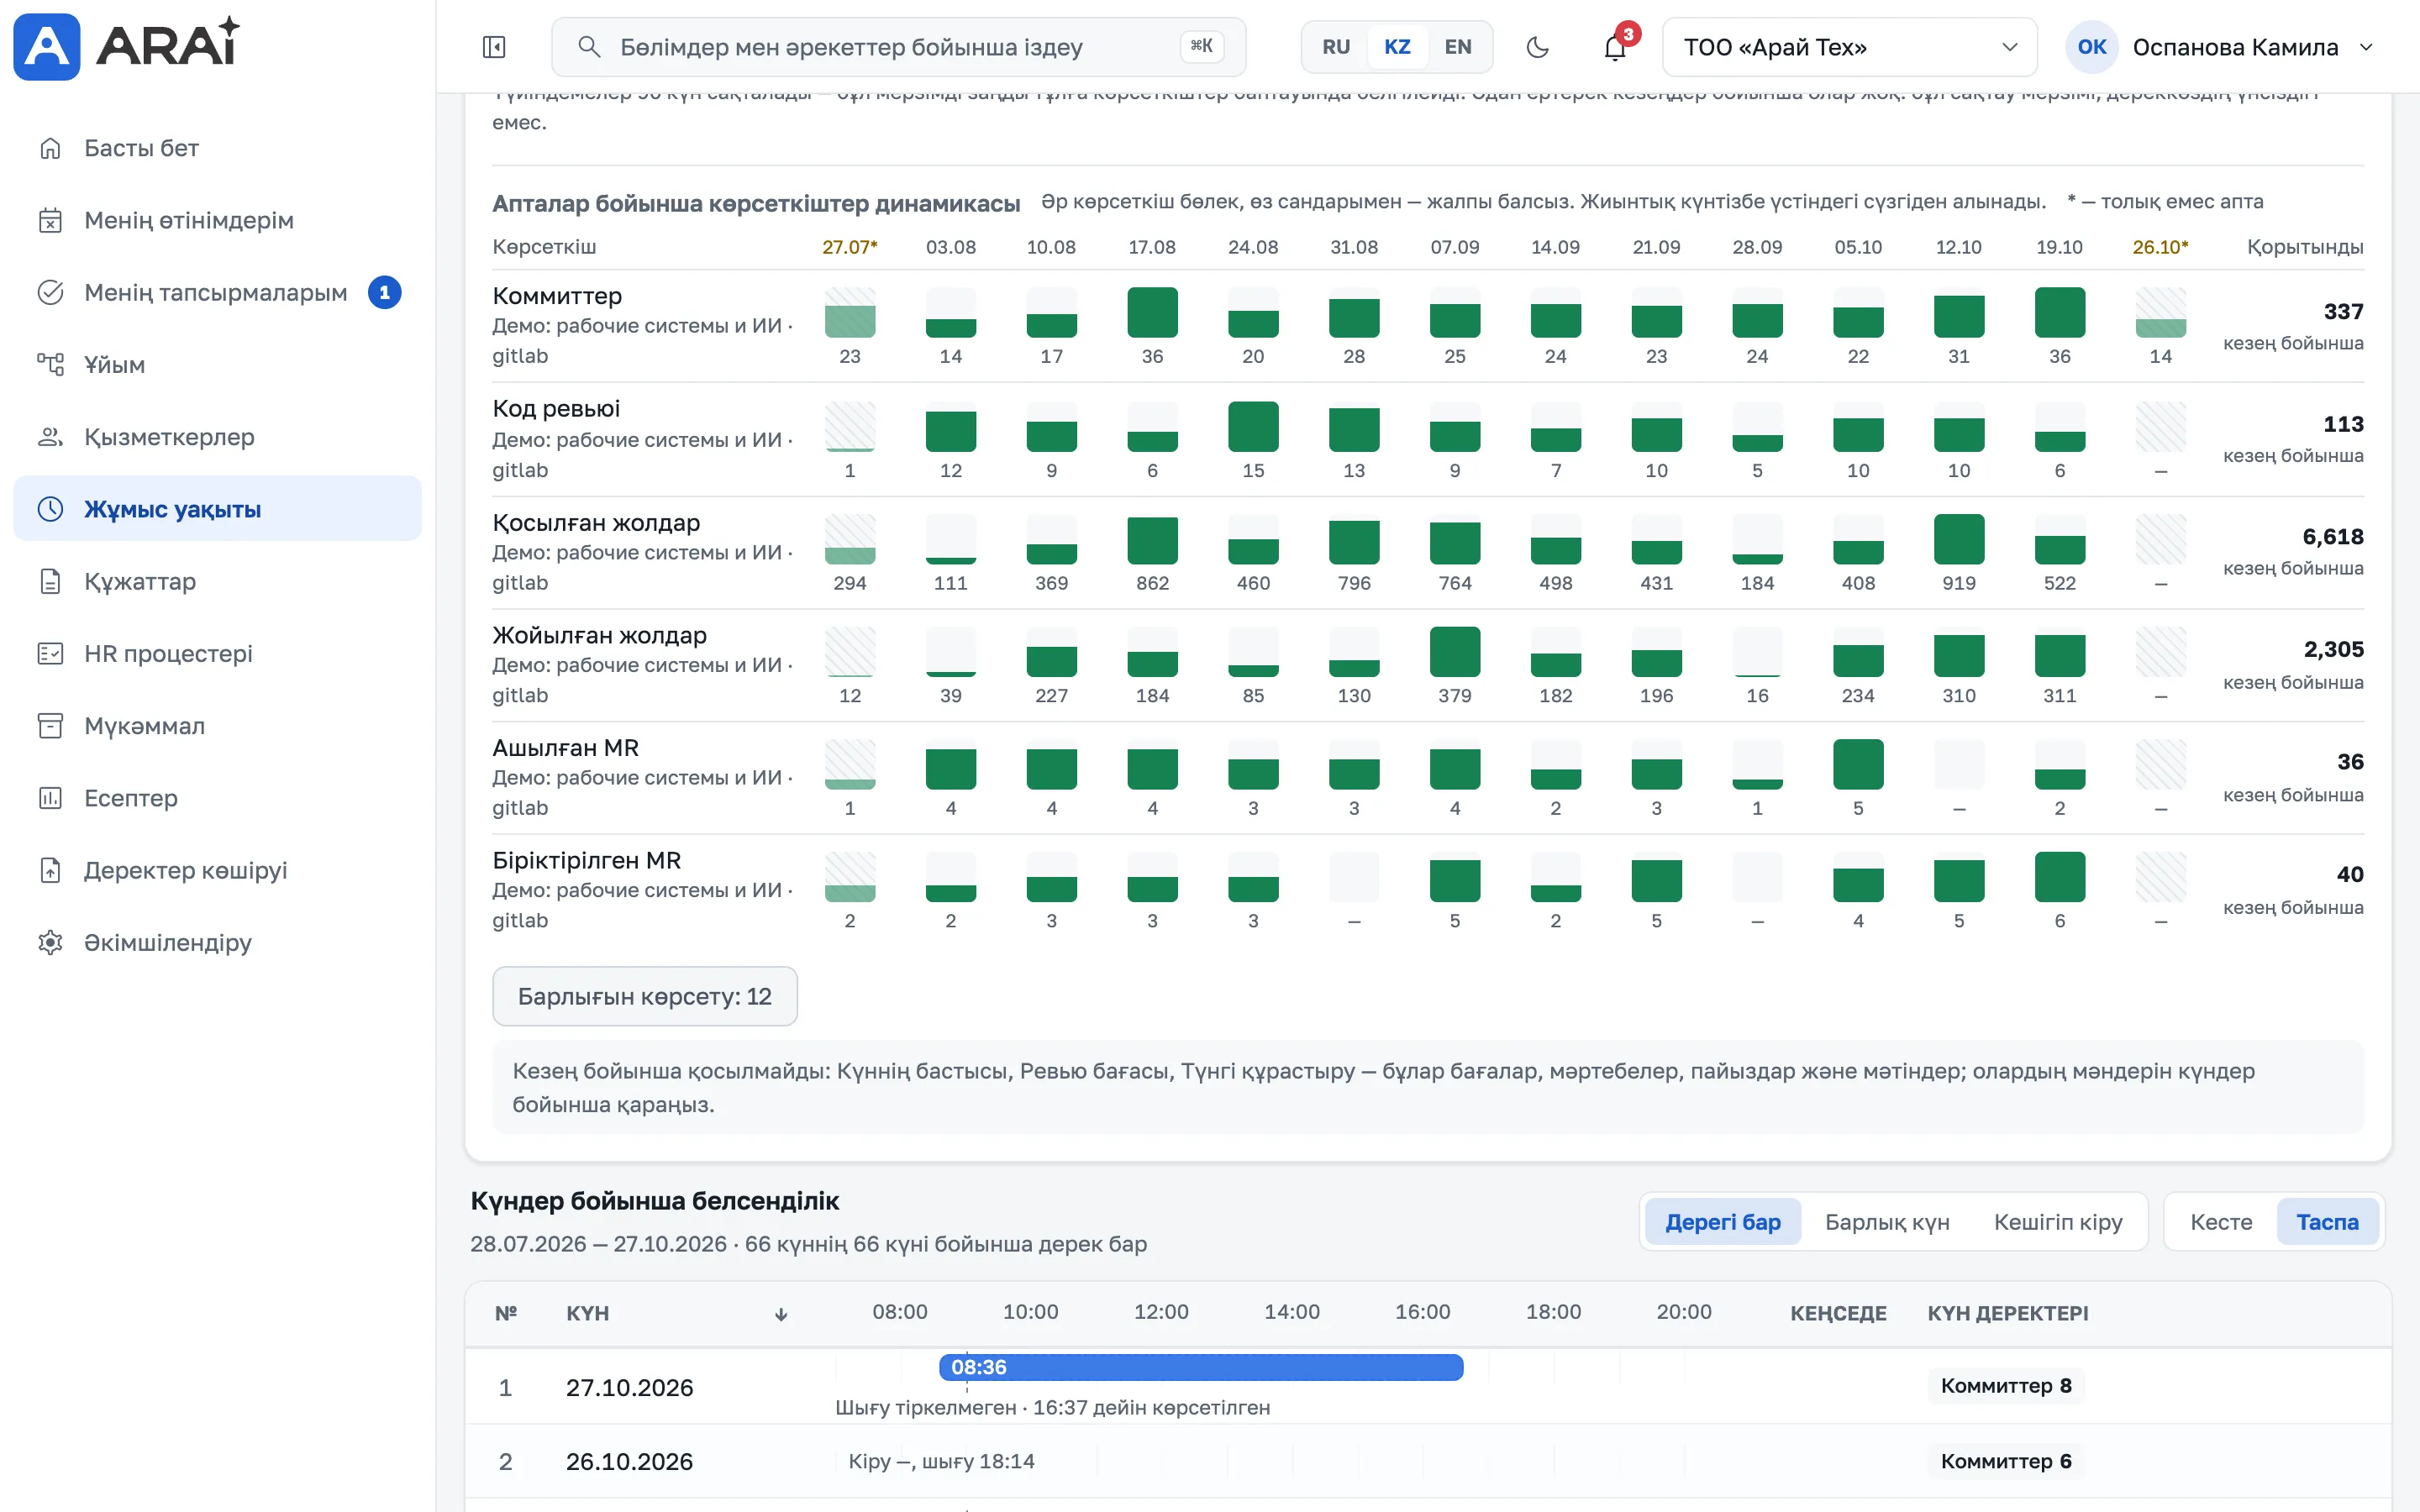Click the Код ревьюі metric label

tap(556, 408)
